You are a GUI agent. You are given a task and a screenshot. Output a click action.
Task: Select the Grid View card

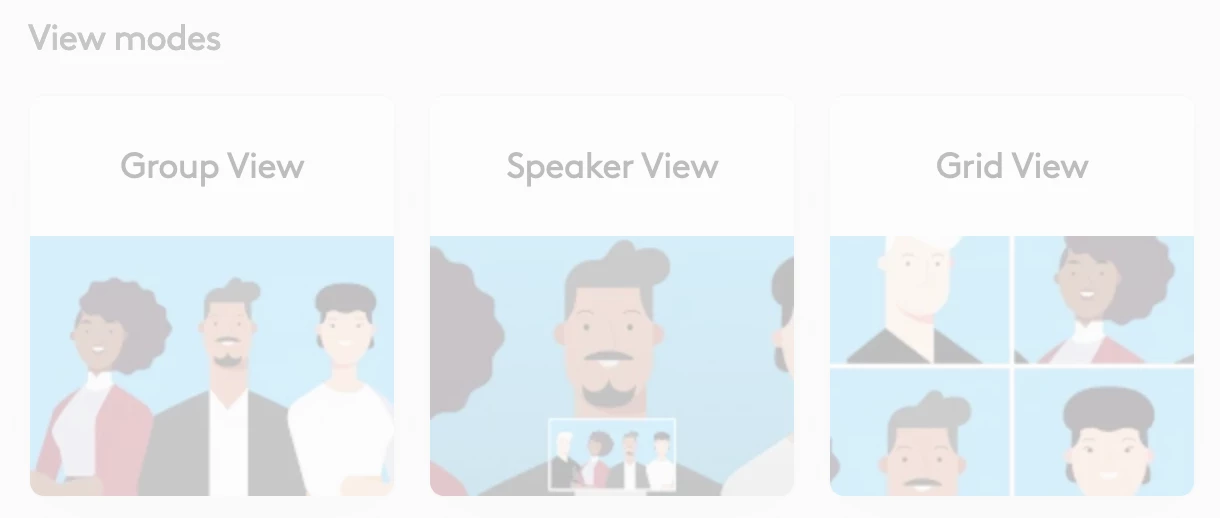(x=1012, y=296)
